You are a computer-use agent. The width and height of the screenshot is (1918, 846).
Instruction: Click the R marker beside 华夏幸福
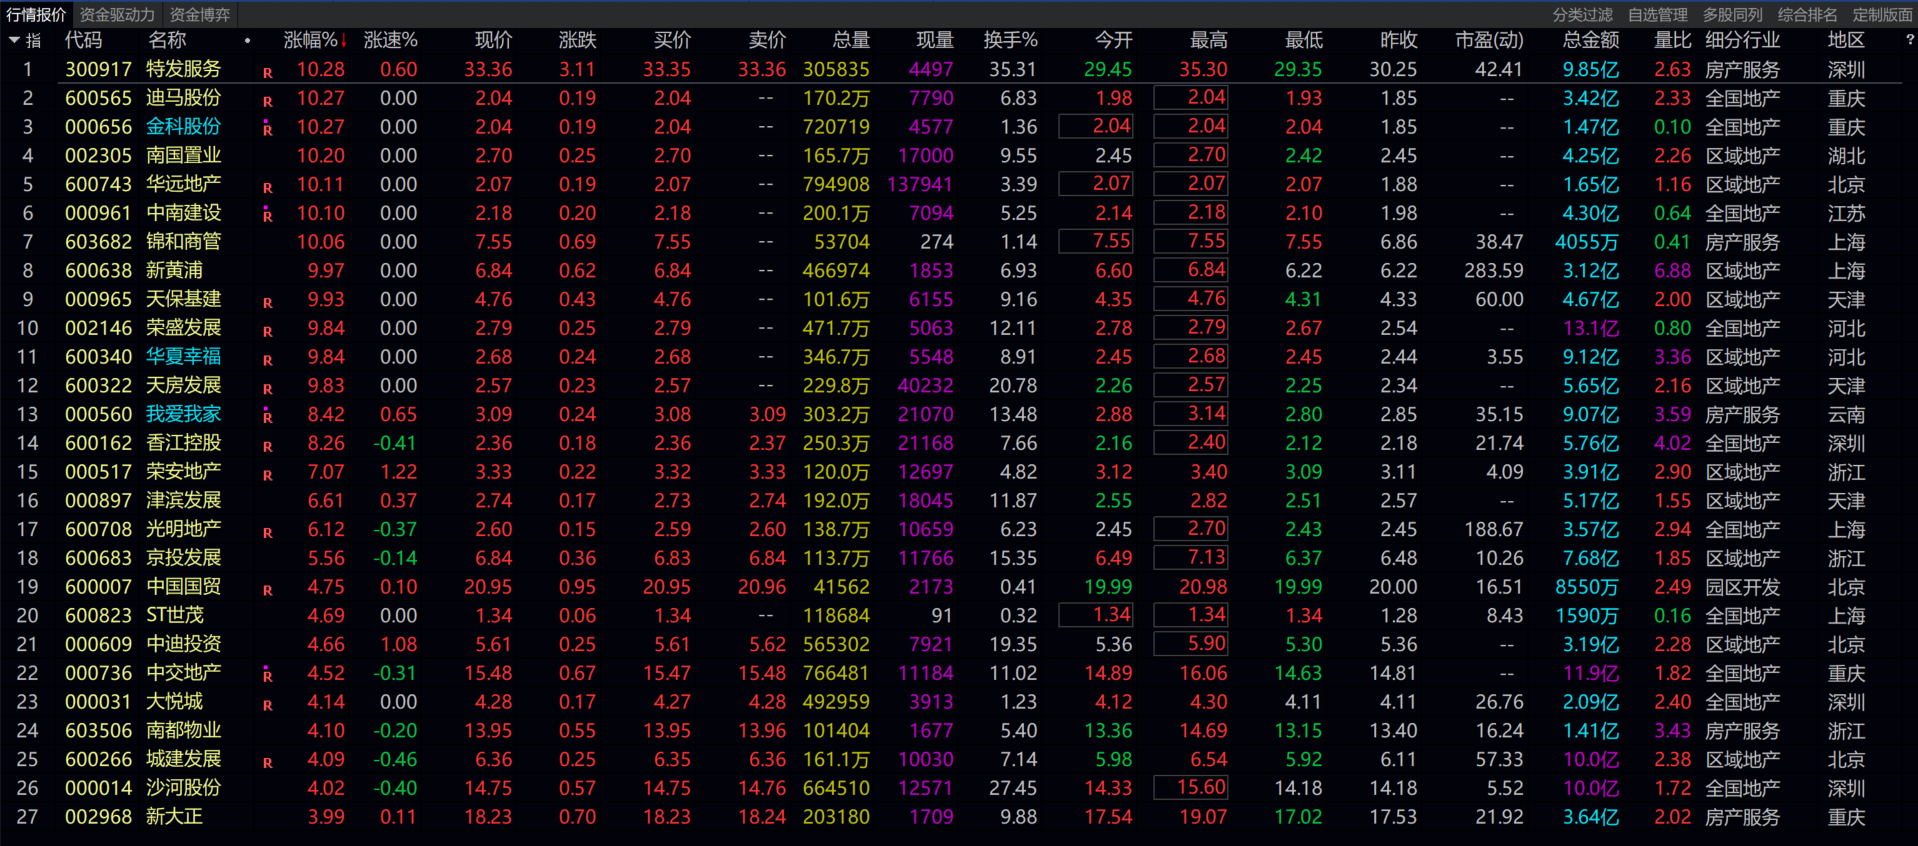(267, 361)
